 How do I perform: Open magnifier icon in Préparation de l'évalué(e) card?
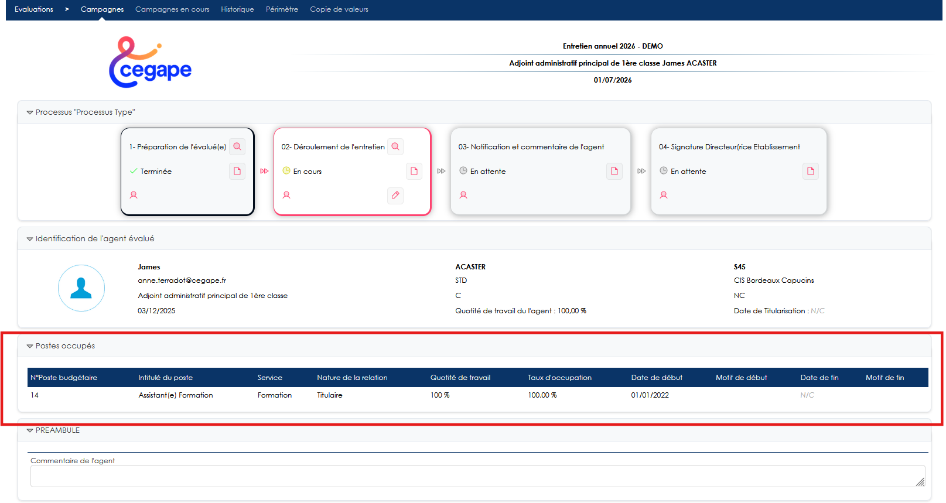pyautogui.click(x=237, y=147)
